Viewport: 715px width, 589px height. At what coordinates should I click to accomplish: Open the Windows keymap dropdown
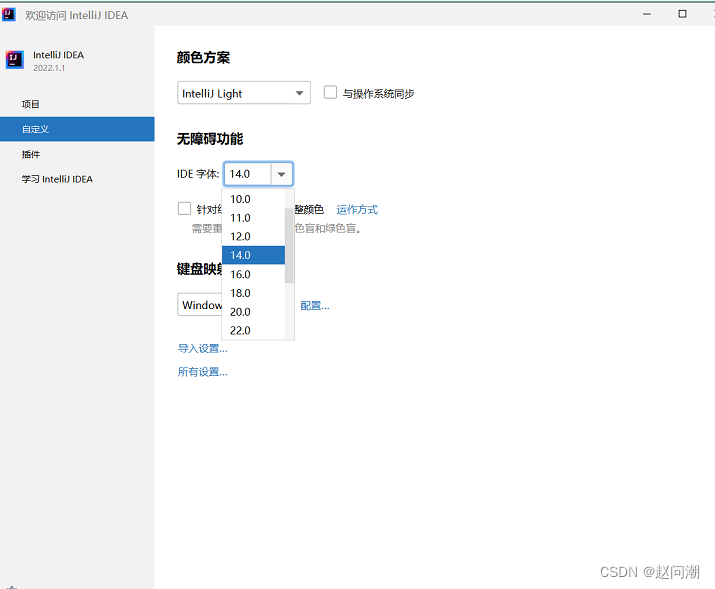tap(200, 305)
